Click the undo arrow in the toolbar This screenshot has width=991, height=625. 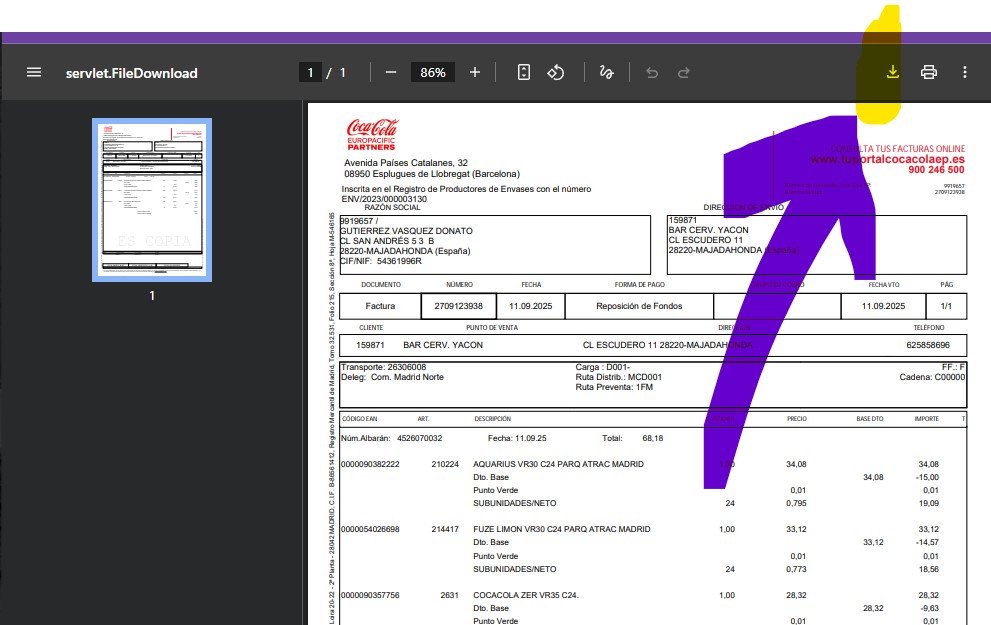click(652, 73)
